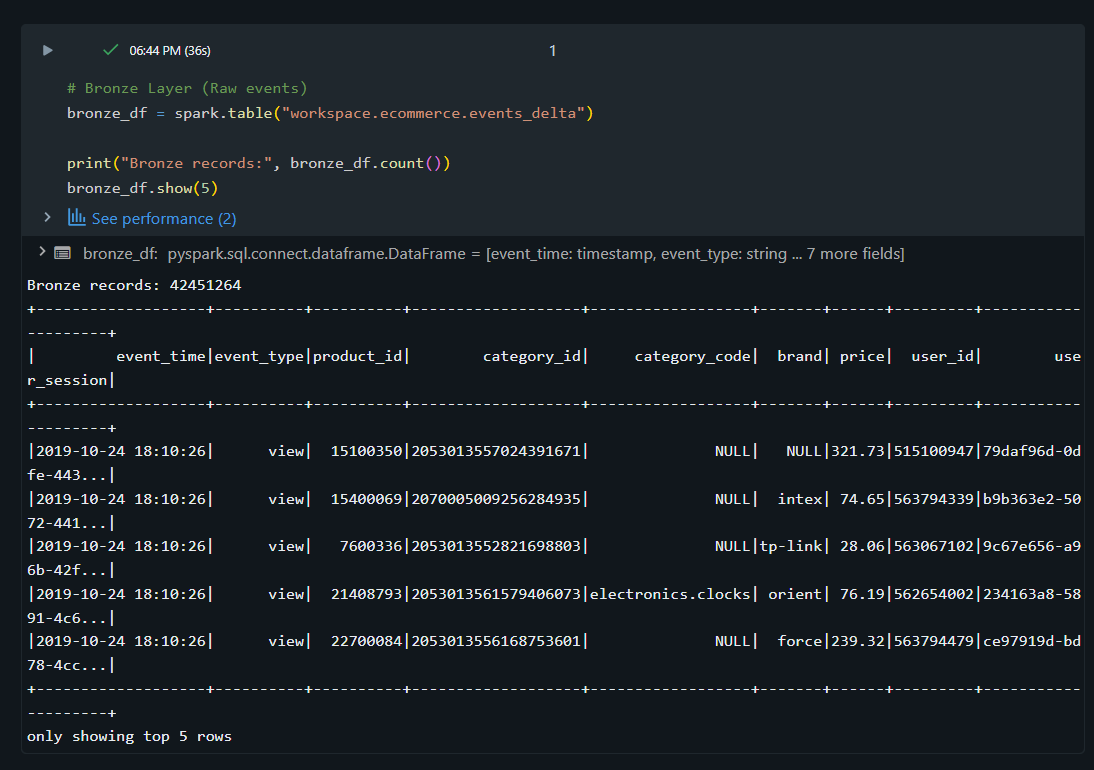Open the See performance (2) link

tap(164, 219)
